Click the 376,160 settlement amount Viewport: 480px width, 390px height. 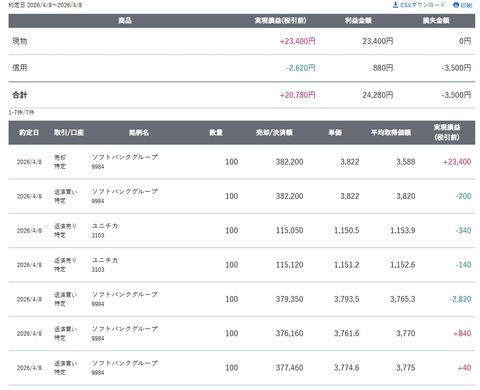289,334
